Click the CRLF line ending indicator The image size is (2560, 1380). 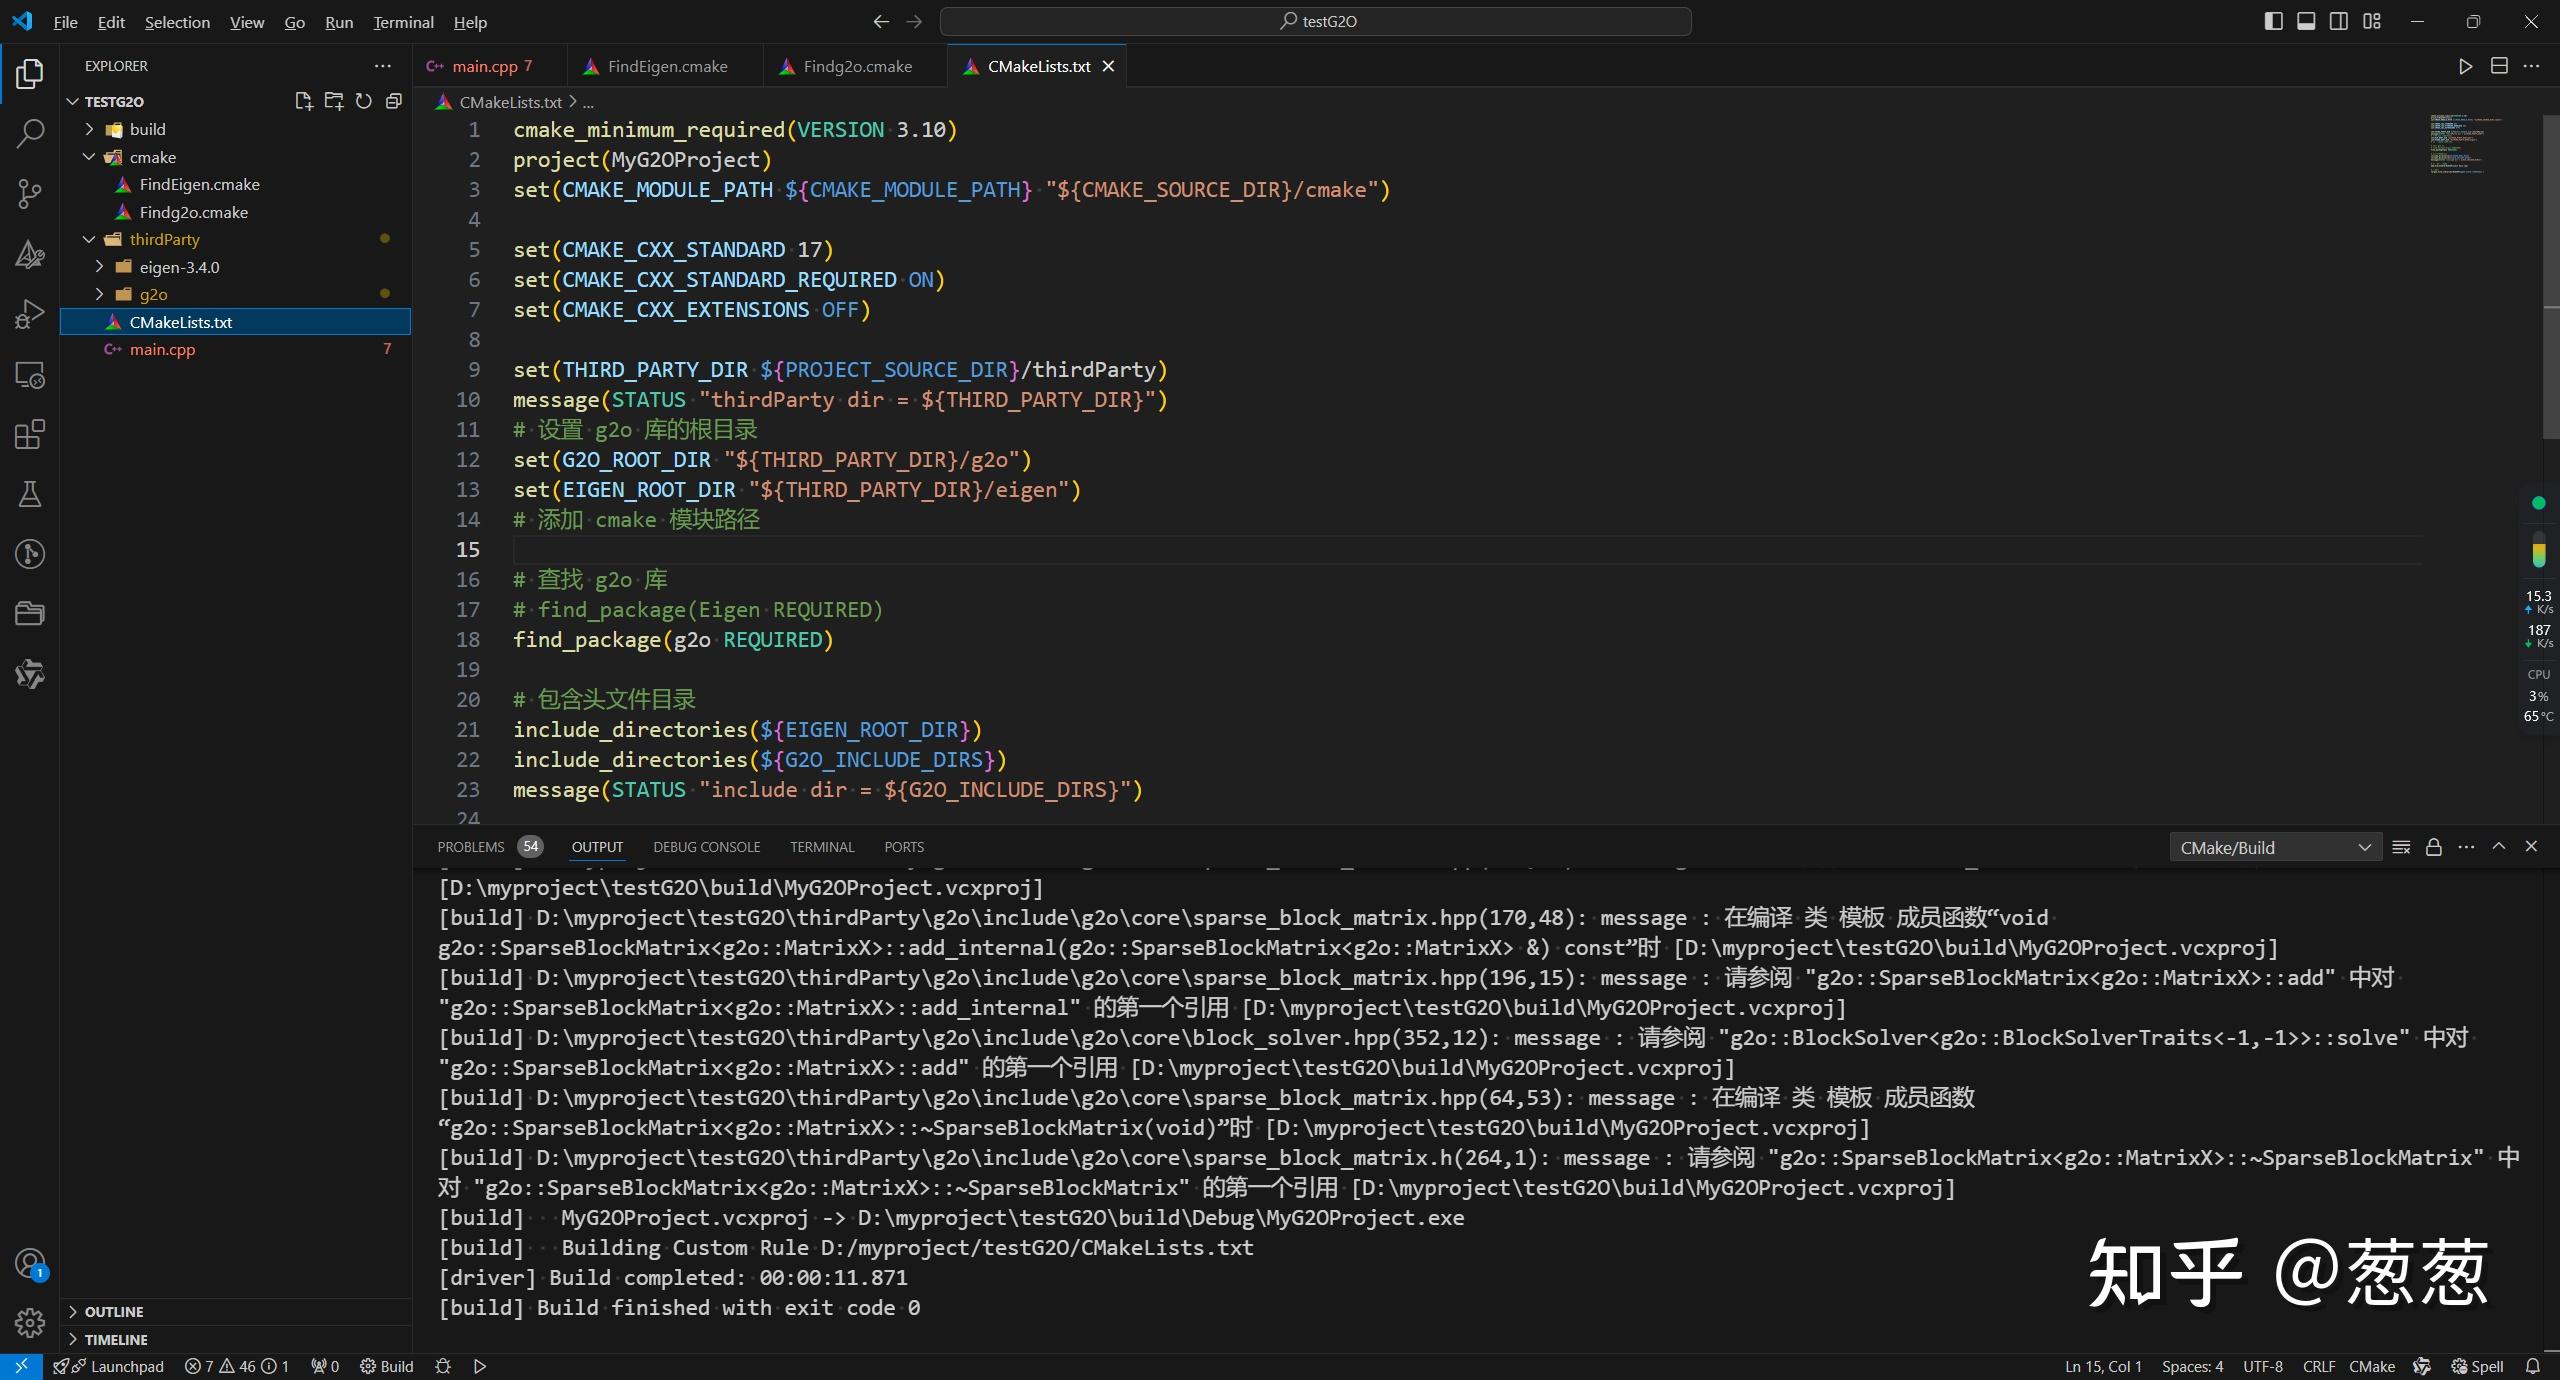2318,1366
